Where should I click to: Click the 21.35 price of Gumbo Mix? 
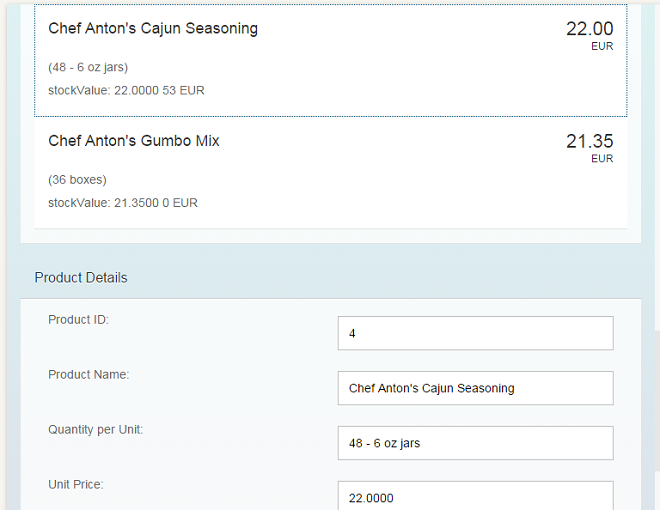tap(589, 141)
